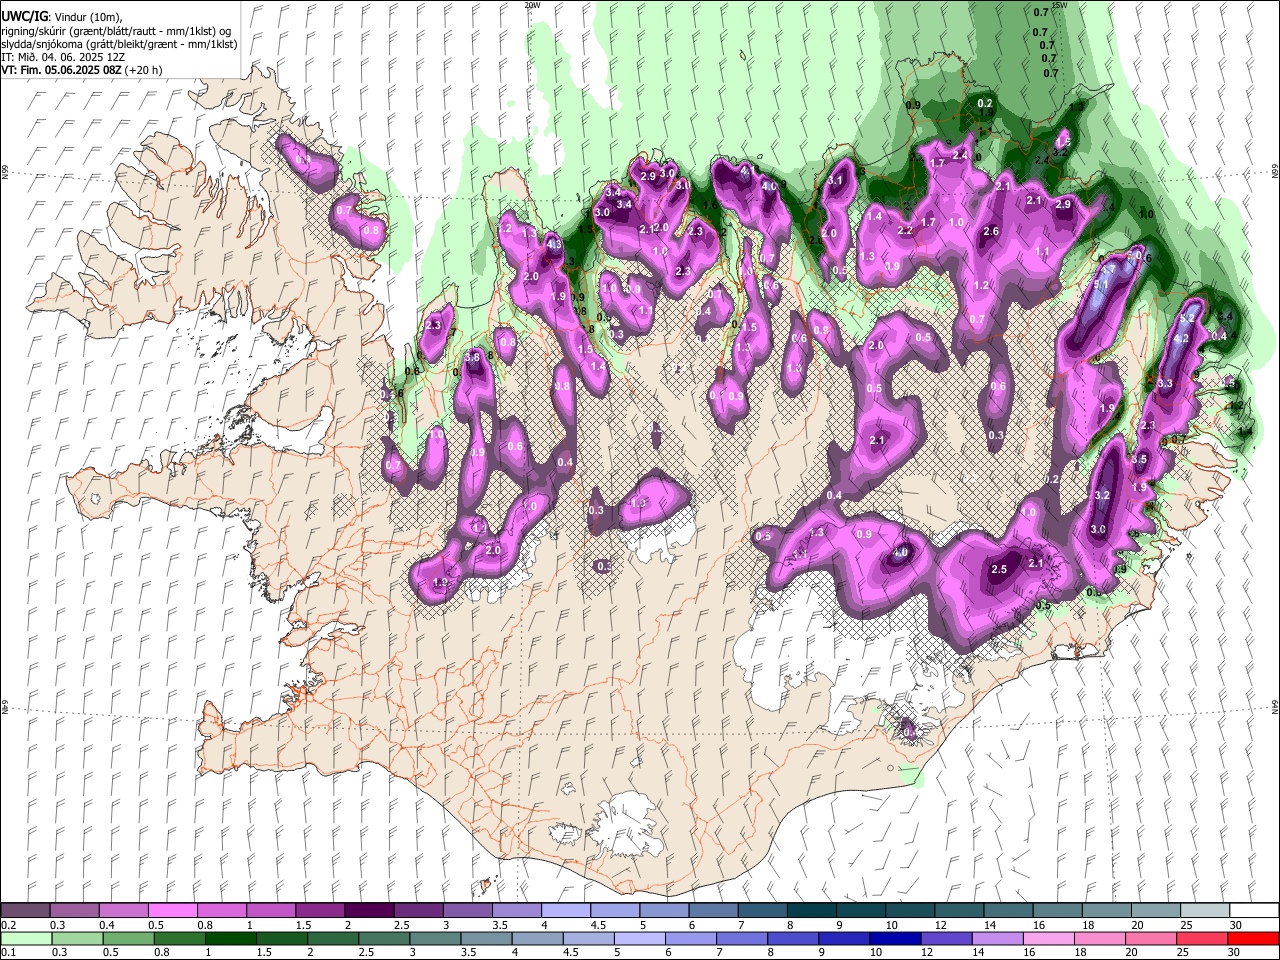Click the 'UWC/IG: Vindur (10m),' title text

pos(62,17)
